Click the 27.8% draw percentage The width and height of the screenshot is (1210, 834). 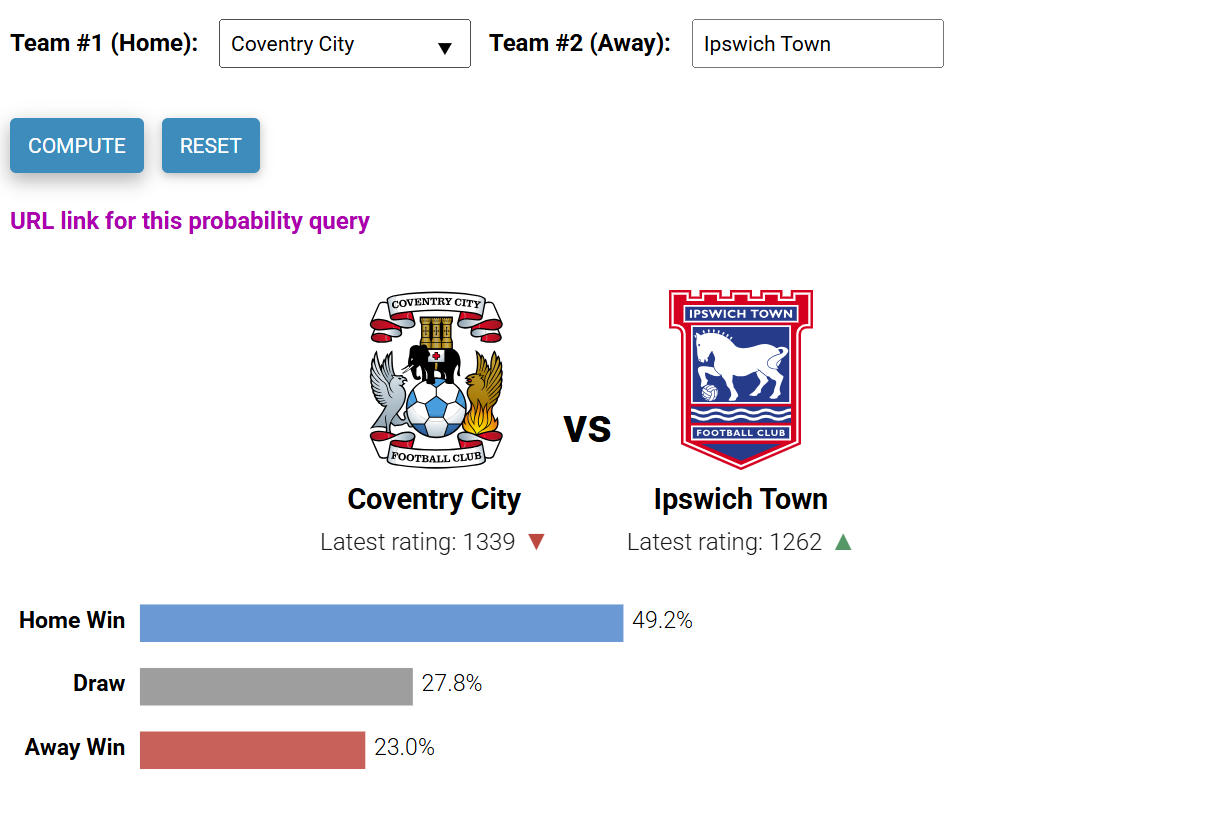pos(452,684)
